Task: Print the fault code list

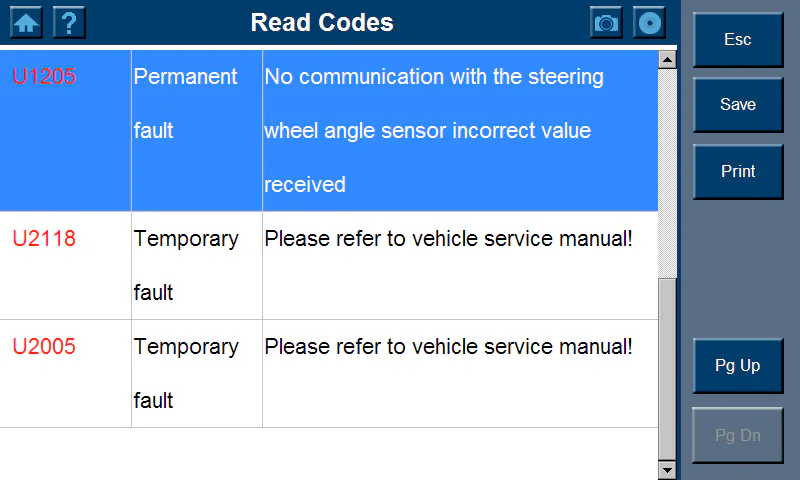Action: click(738, 172)
